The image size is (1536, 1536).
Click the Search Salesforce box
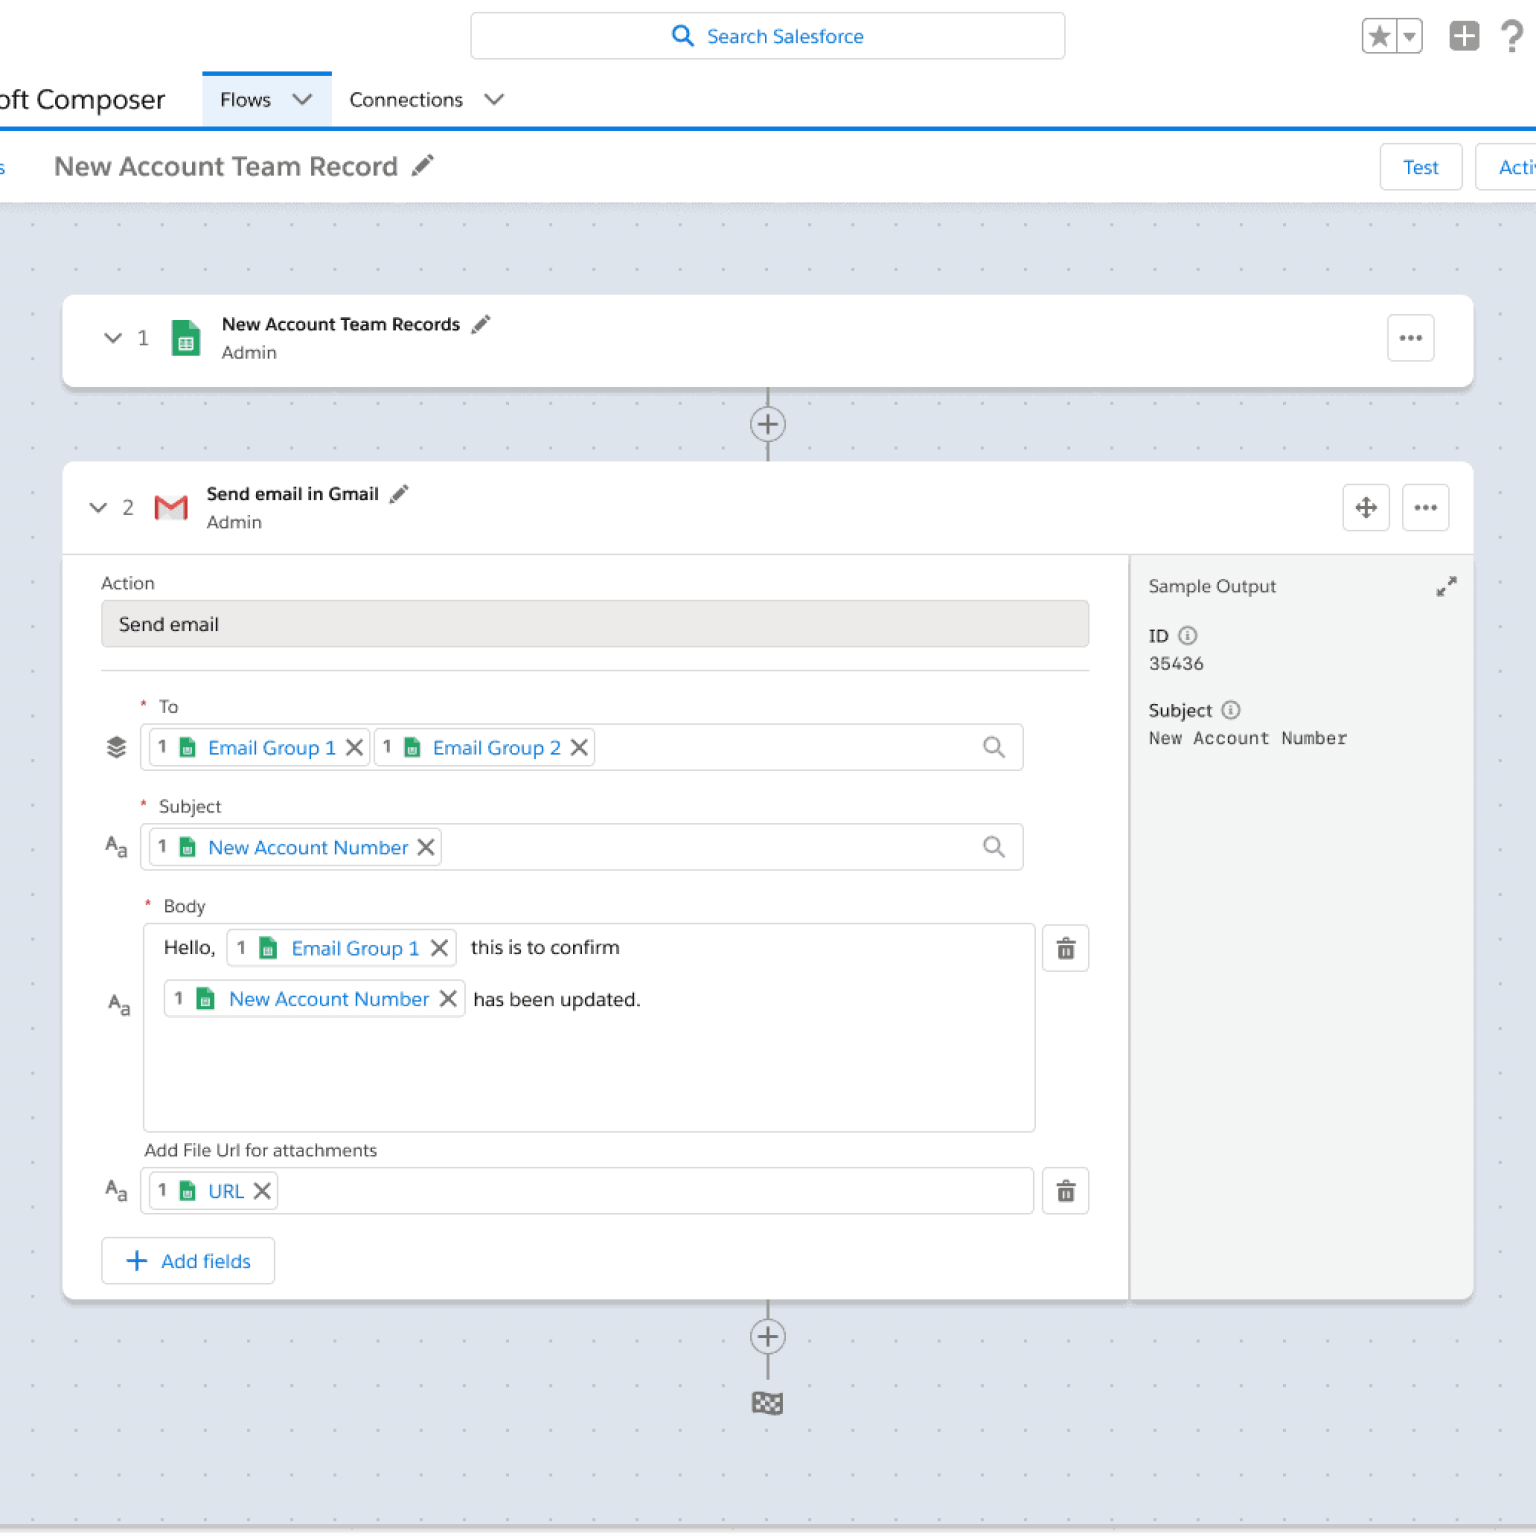tap(768, 36)
